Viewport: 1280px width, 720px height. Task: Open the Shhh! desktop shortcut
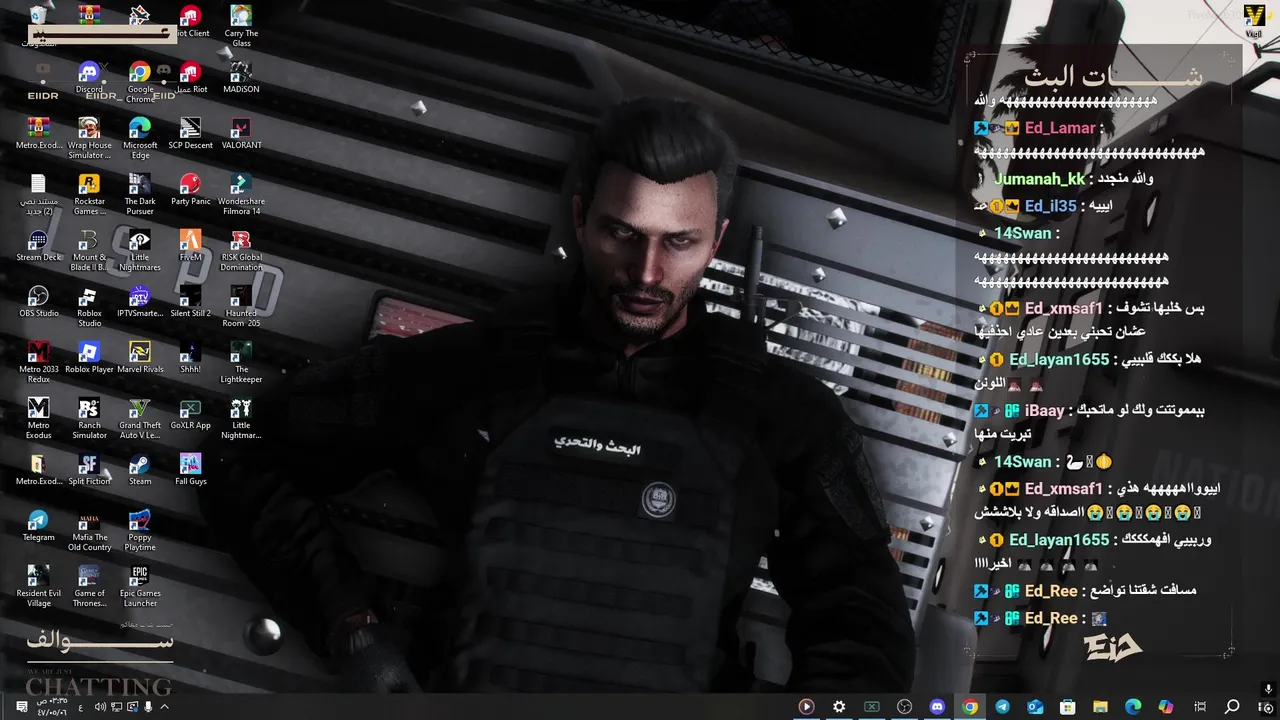pyautogui.click(x=190, y=358)
